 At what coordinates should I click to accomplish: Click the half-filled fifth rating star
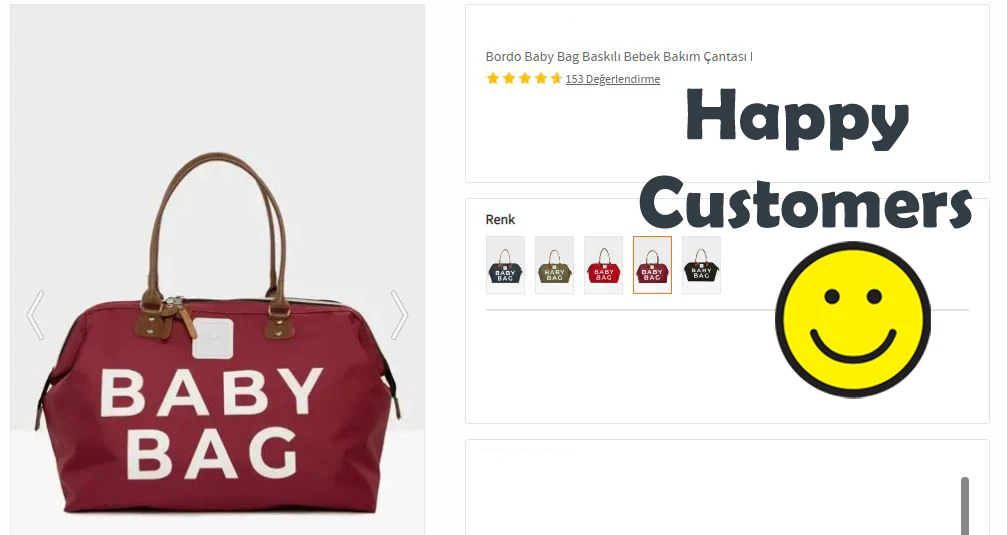click(556, 78)
